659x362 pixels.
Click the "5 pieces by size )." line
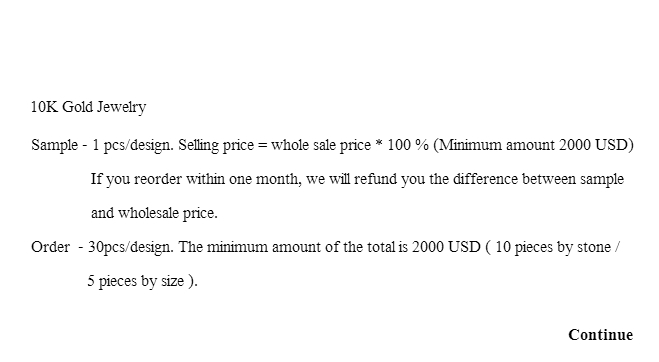click(x=142, y=281)
